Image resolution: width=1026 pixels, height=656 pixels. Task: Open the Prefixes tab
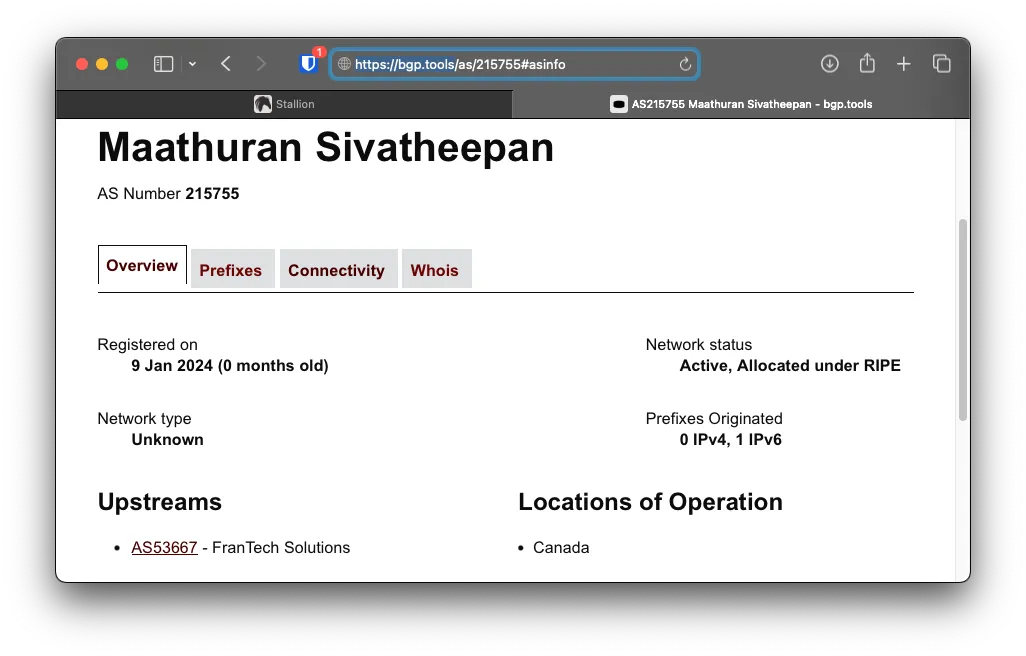pos(231,270)
